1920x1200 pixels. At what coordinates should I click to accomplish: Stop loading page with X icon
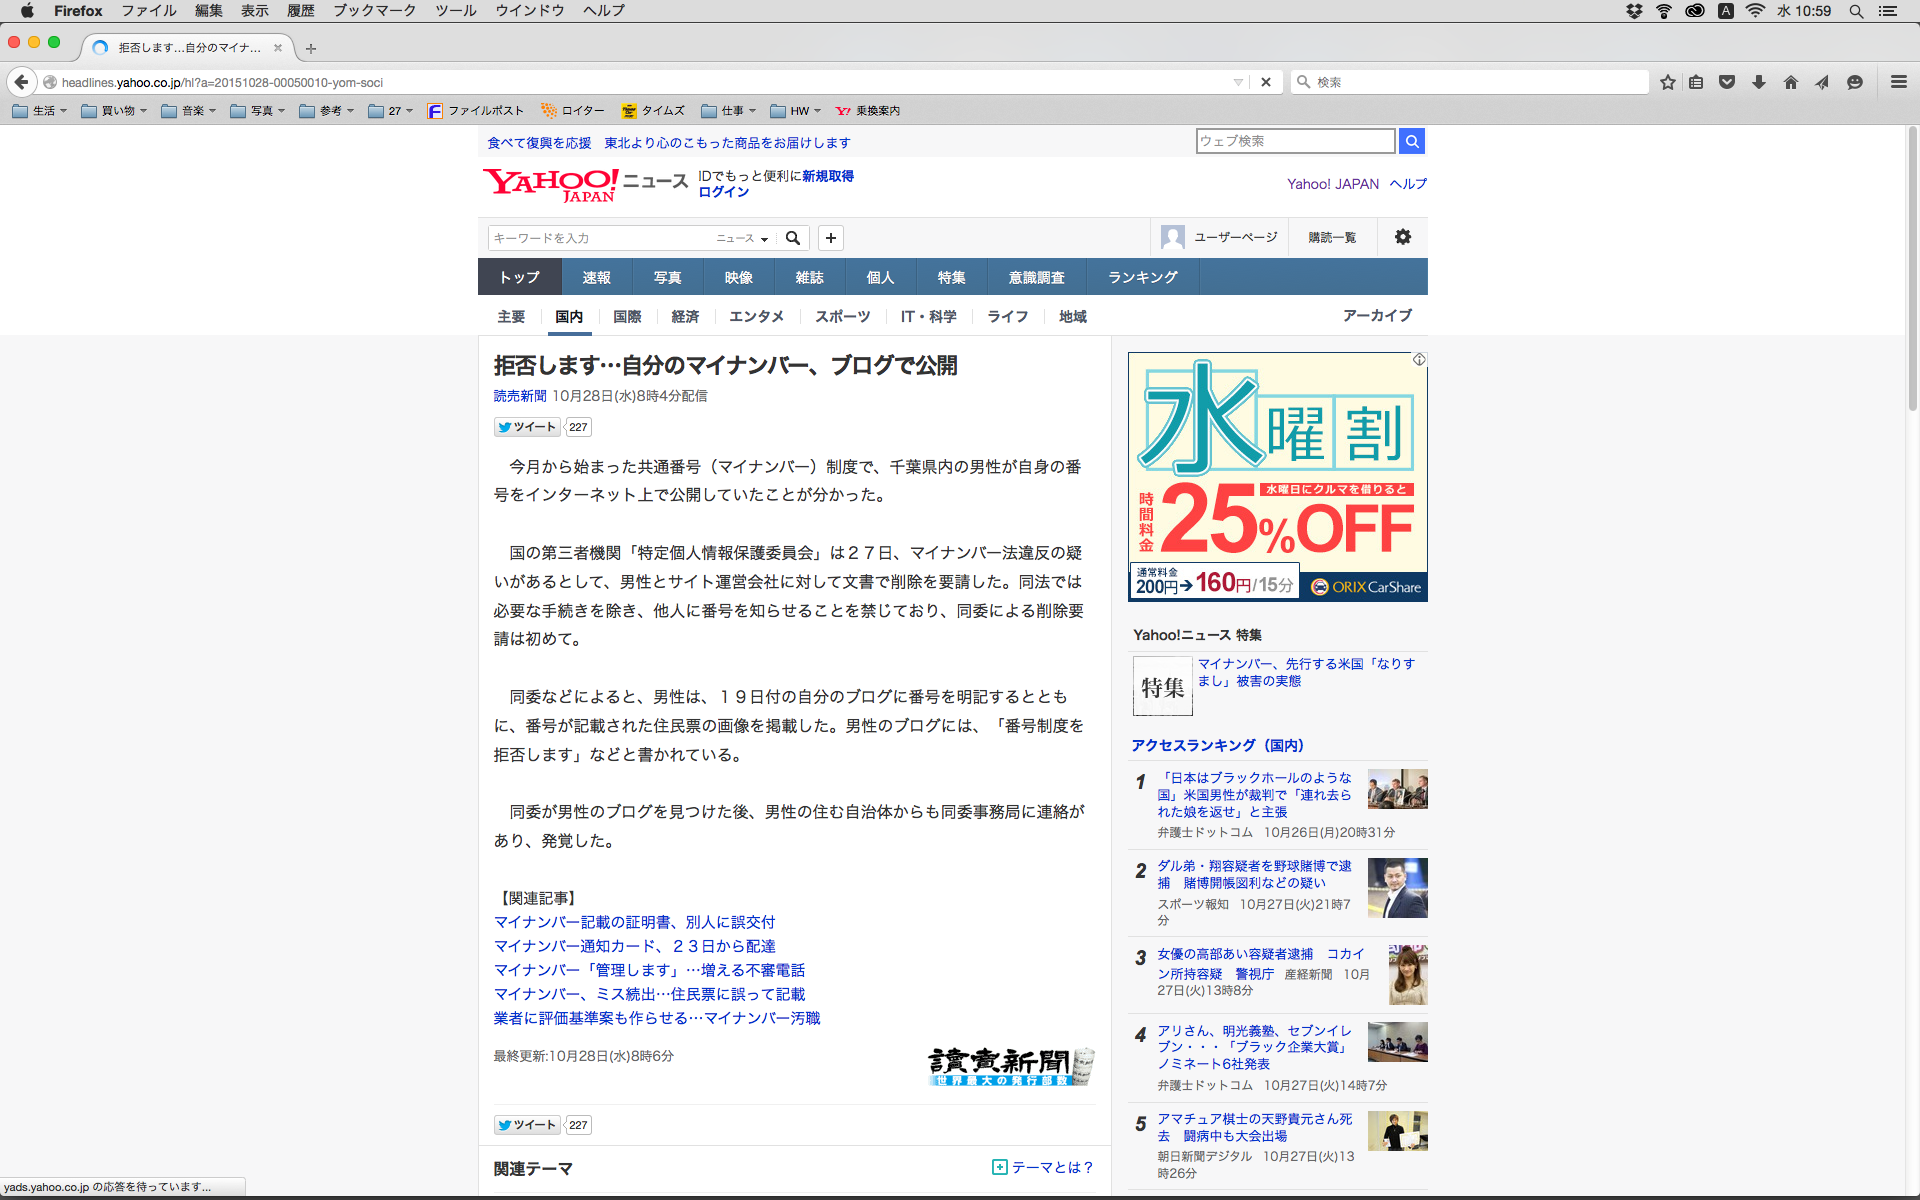1266,82
